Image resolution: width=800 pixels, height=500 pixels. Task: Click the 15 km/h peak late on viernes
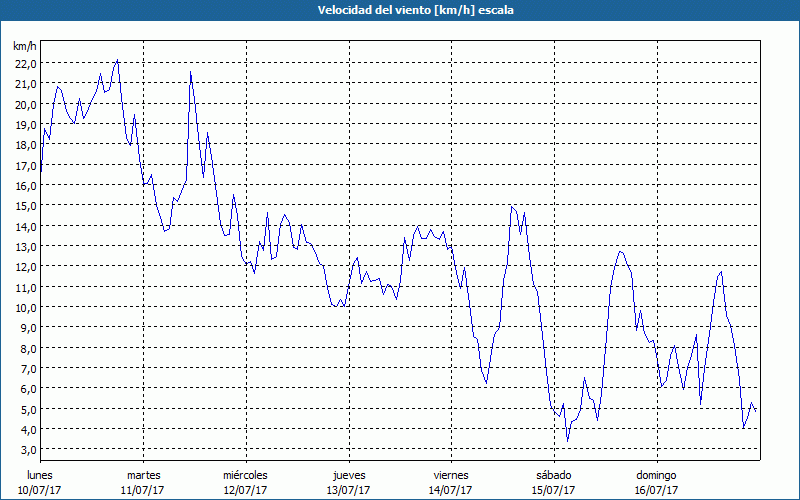[x=511, y=206]
